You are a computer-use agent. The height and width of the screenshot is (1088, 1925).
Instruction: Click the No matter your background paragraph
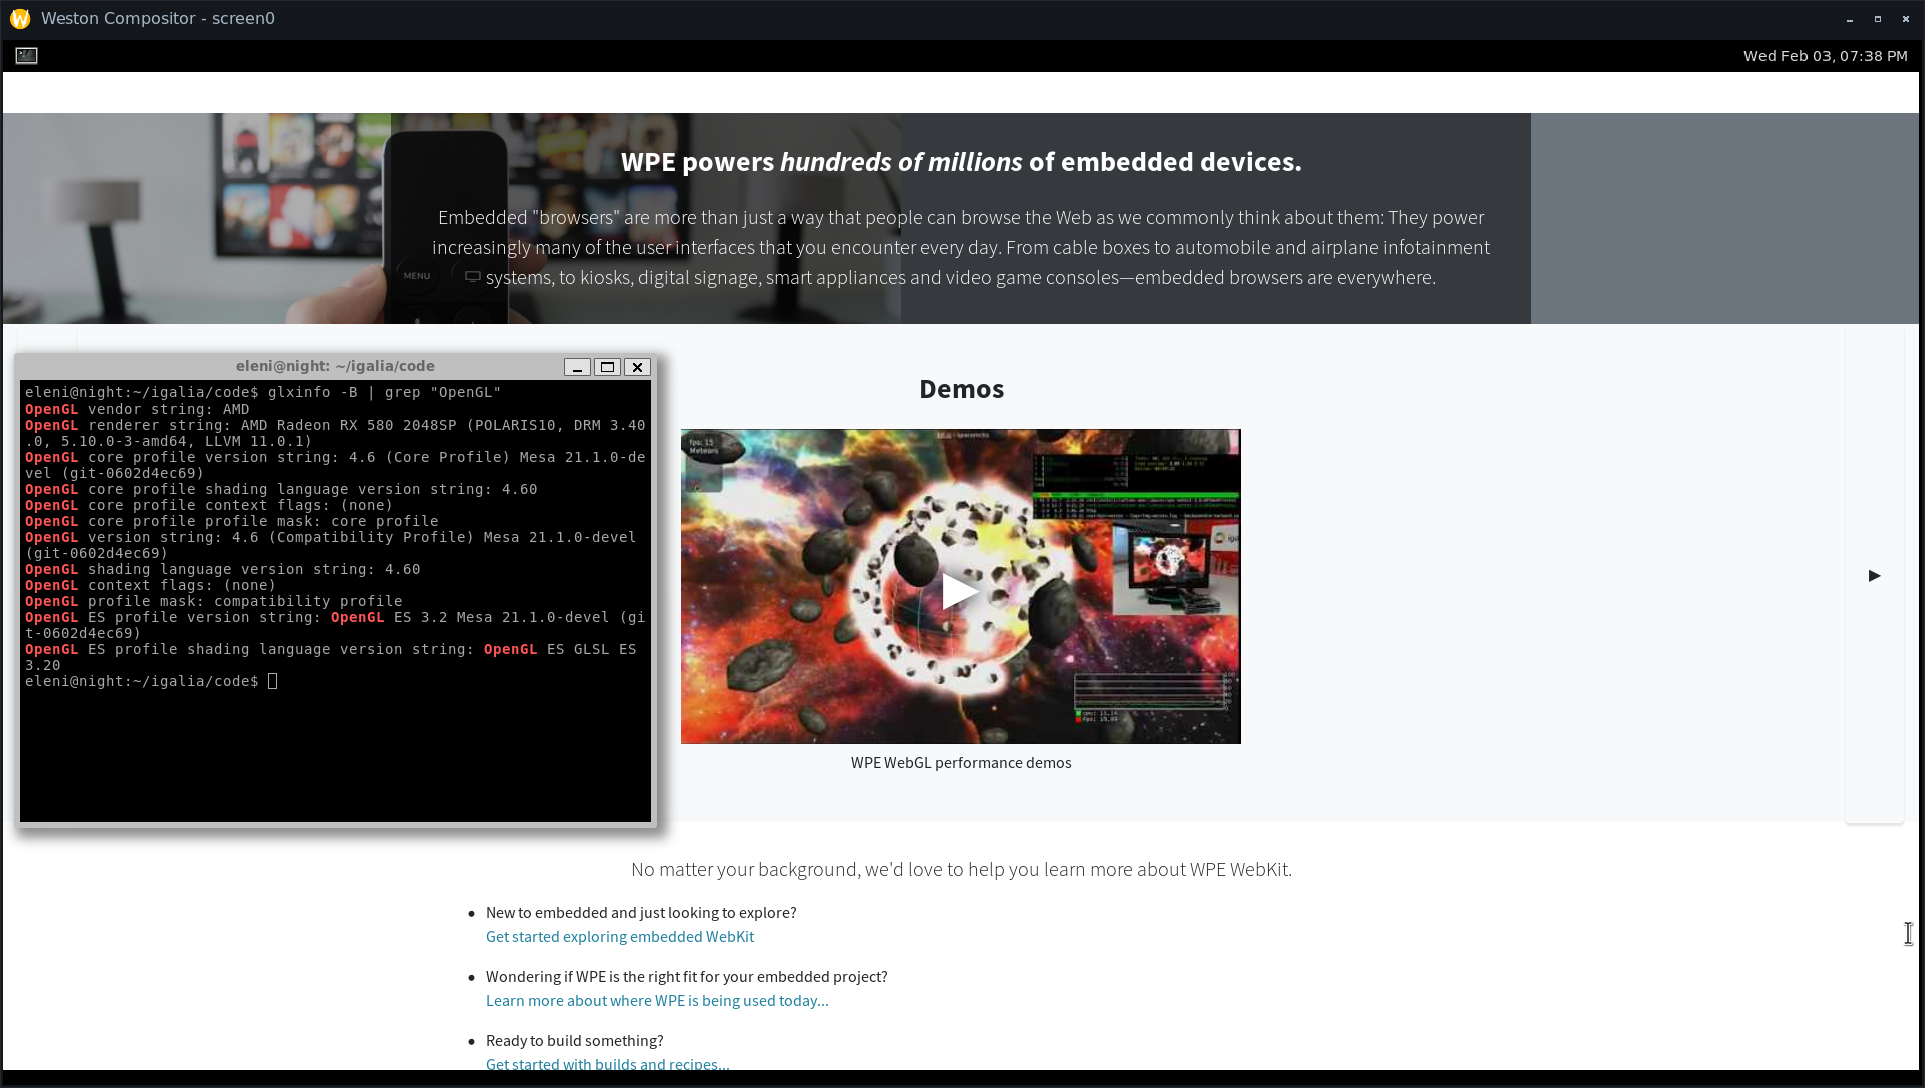(961, 869)
